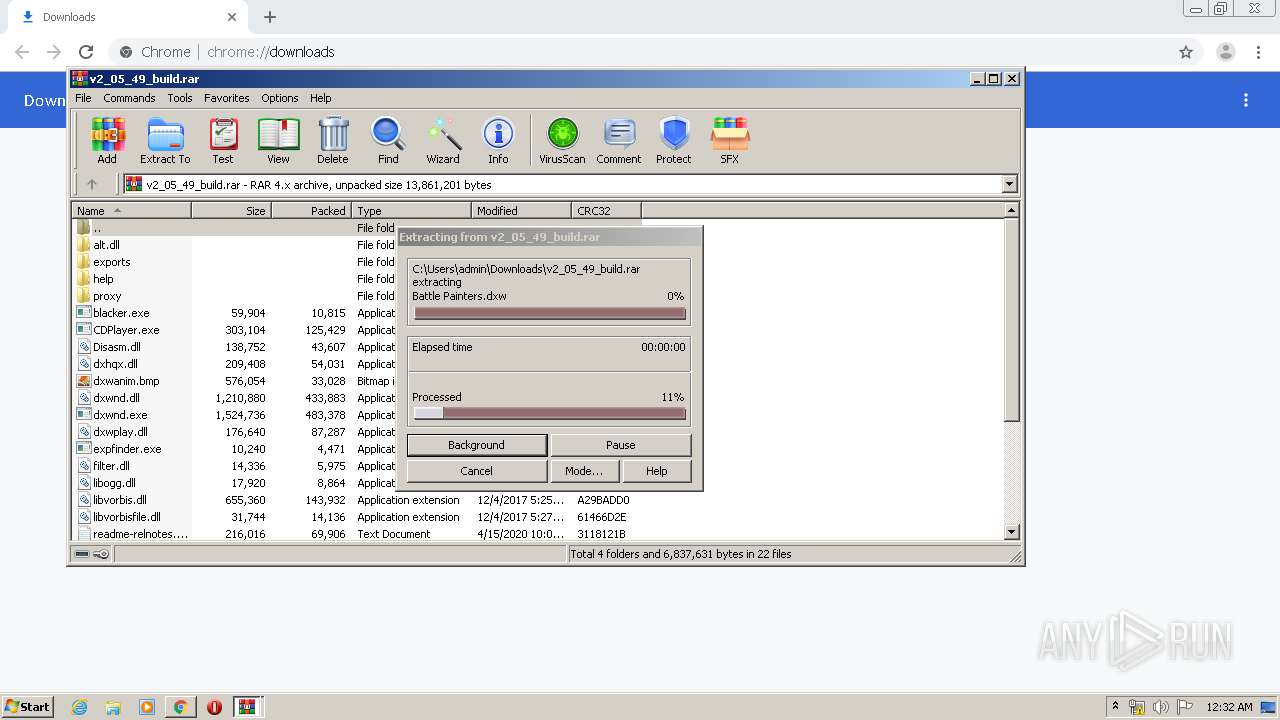Cancel the extraction
This screenshot has height=720, width=1280.
coord(476,471)
